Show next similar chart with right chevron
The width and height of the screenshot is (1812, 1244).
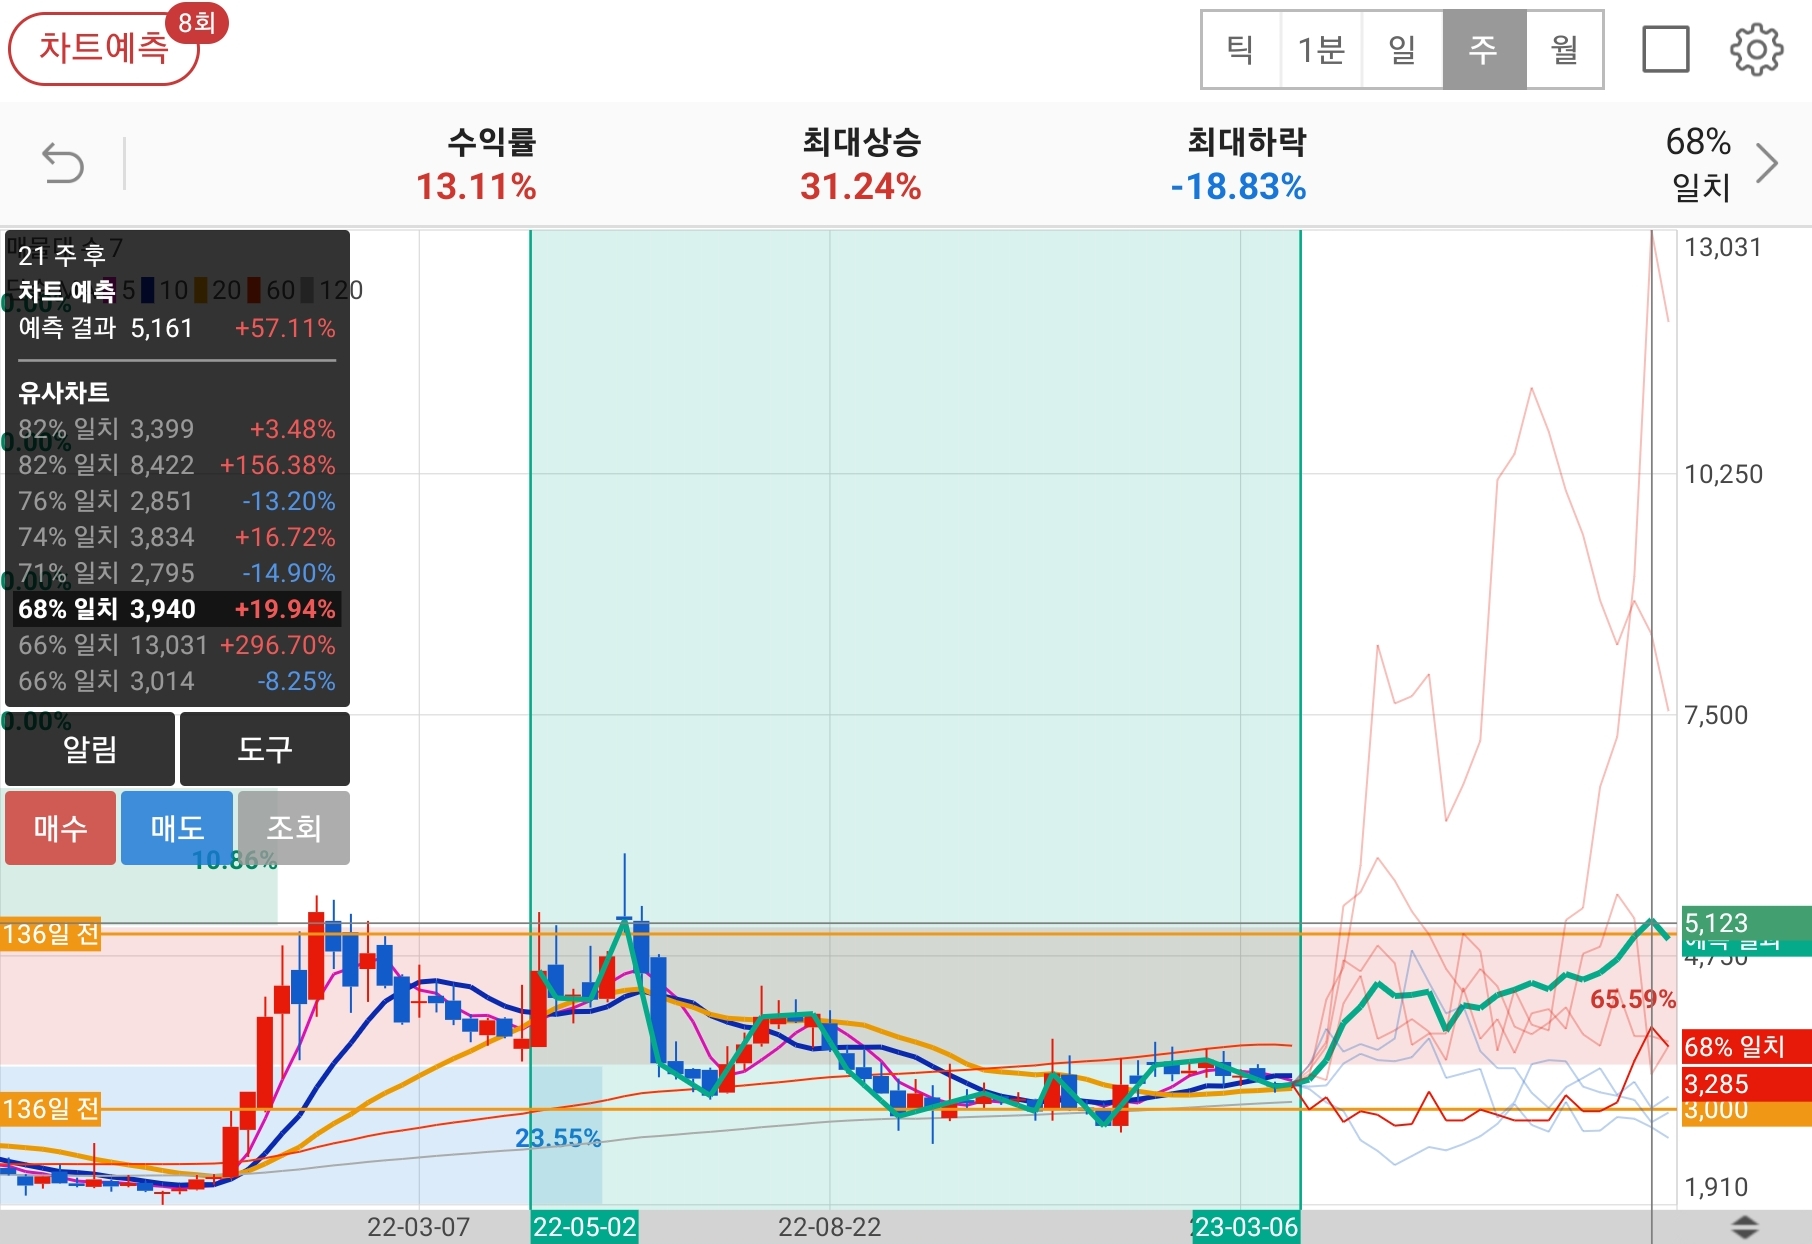1767,163
